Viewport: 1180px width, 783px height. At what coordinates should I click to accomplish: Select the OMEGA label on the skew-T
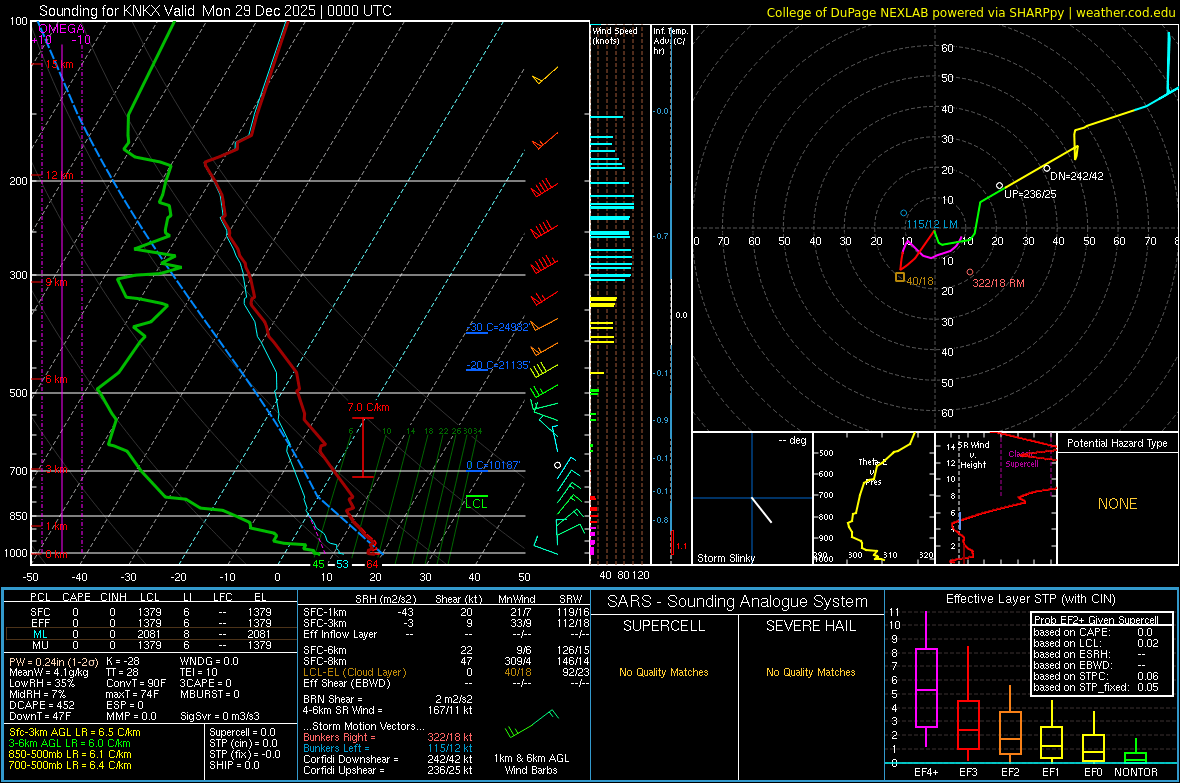61,29
